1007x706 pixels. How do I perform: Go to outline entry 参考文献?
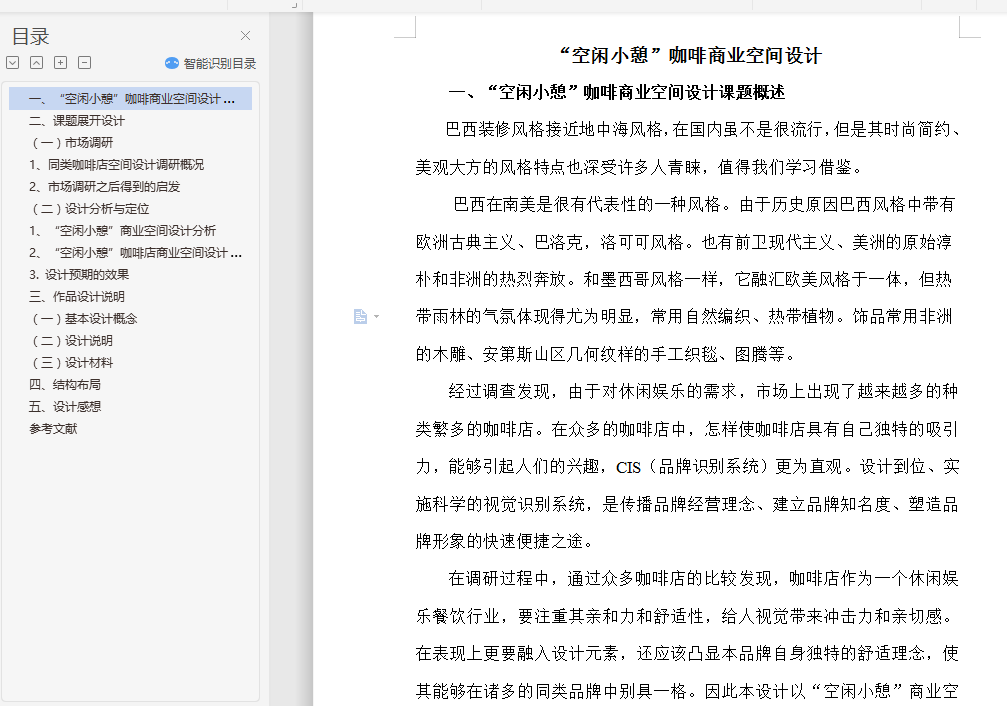coord(53,428)
